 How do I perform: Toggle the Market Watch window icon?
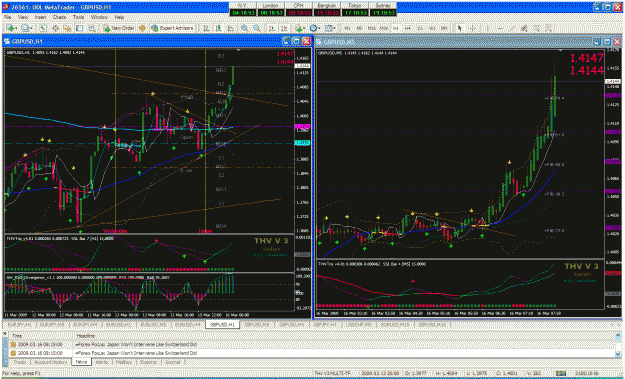pyautogui.click(x=43, y=28)
